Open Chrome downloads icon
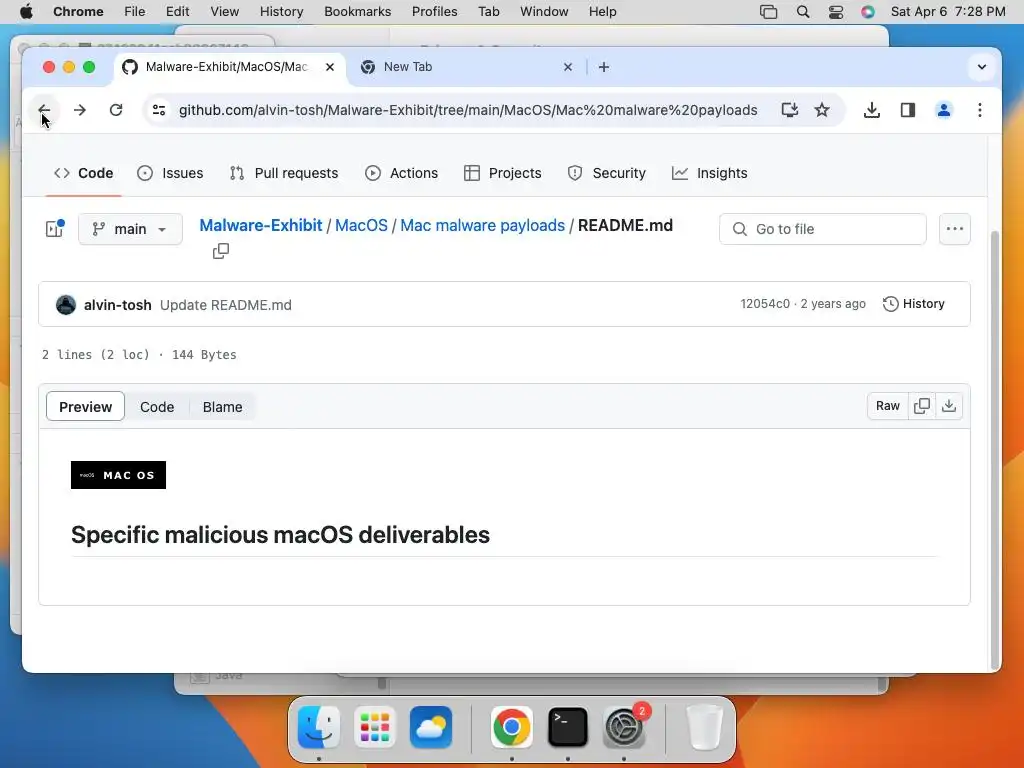Image resolution: width=1024 pixels, height=768 pixels. click(x=871, y=110)
